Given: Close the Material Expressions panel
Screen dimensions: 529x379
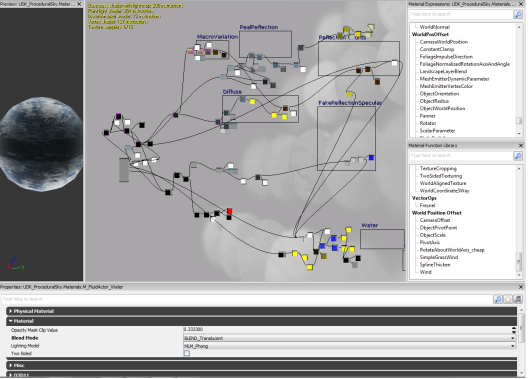Looking at the screenshot, I should tap(521, 4).
